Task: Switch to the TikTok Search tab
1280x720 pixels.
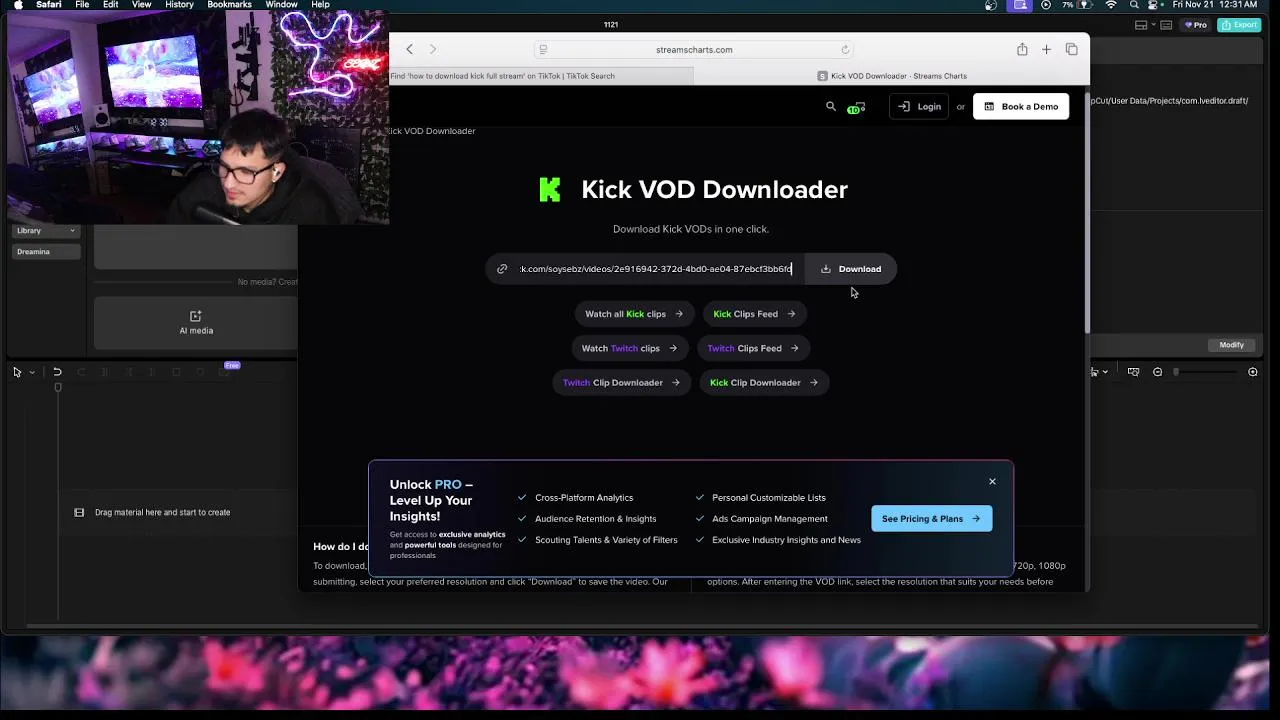Action: point(541,76)
